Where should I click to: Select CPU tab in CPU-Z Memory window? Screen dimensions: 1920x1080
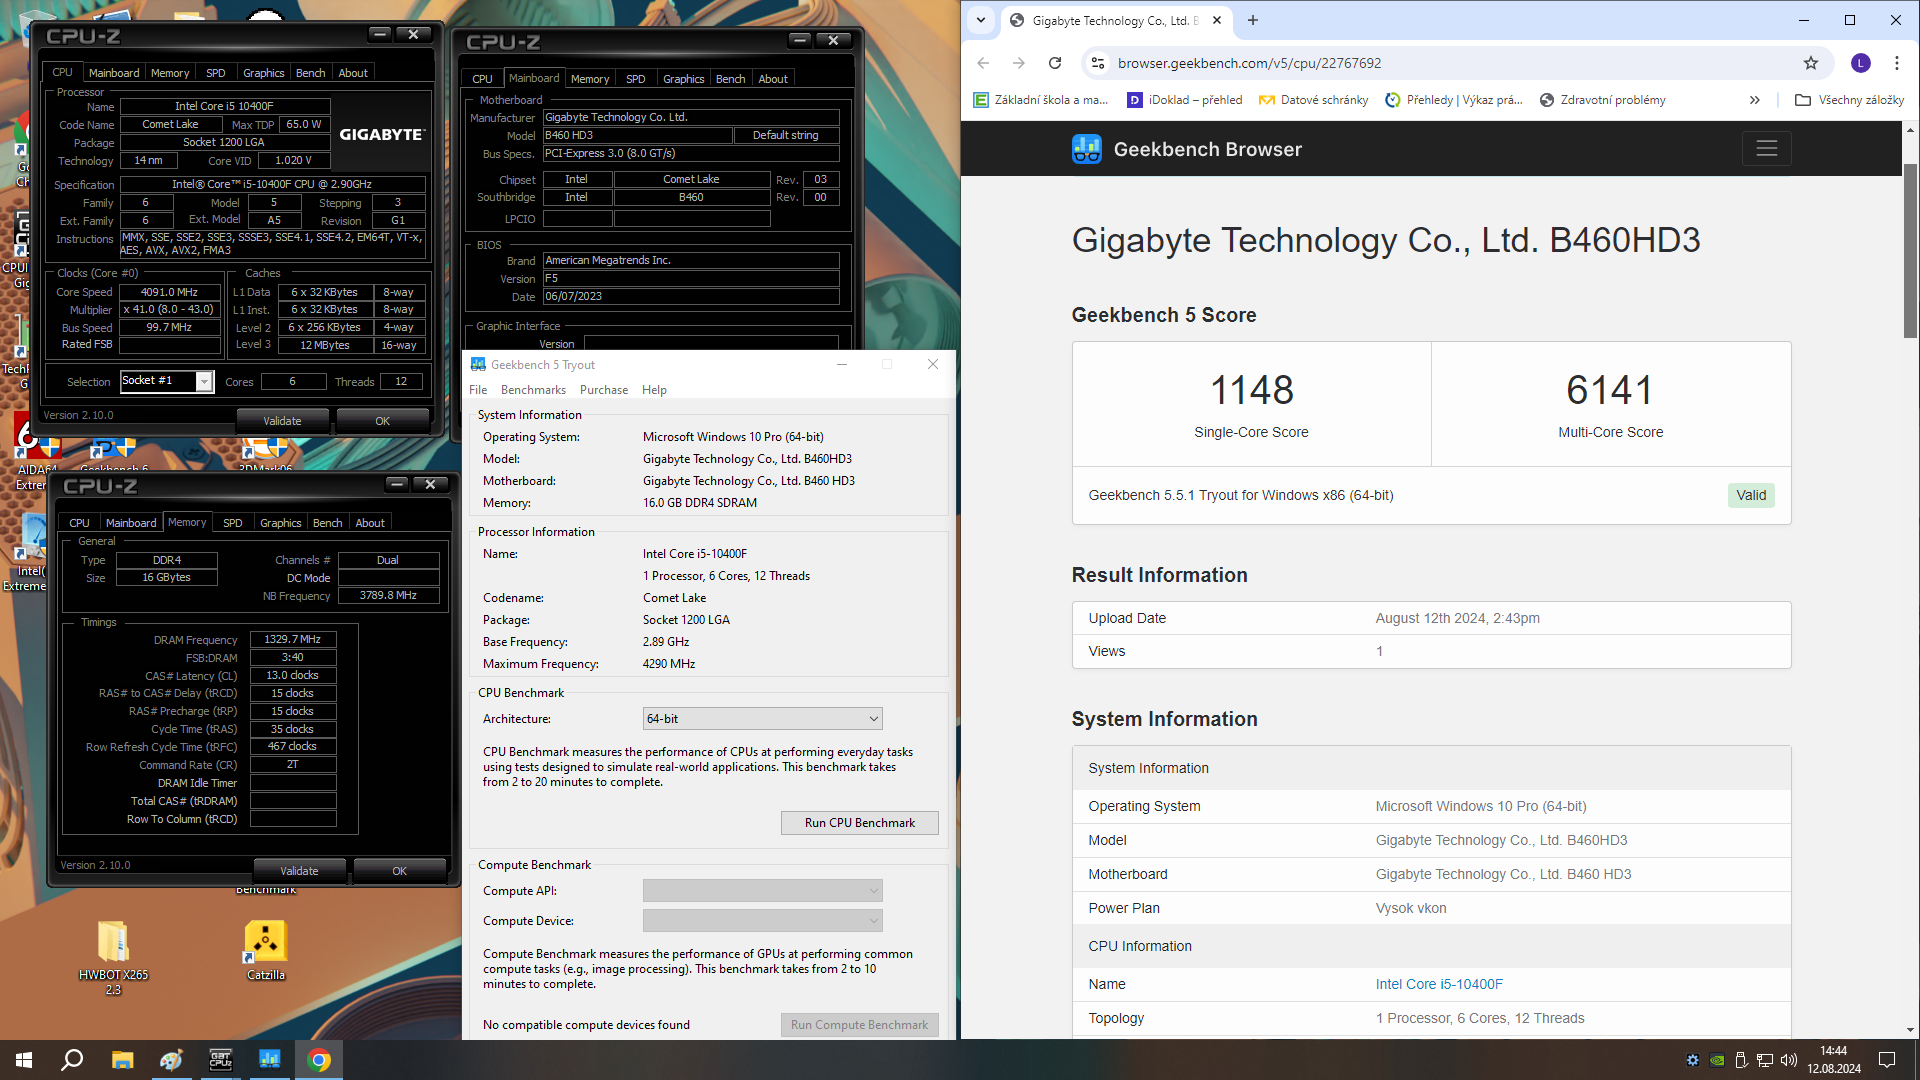coord(79,523)
